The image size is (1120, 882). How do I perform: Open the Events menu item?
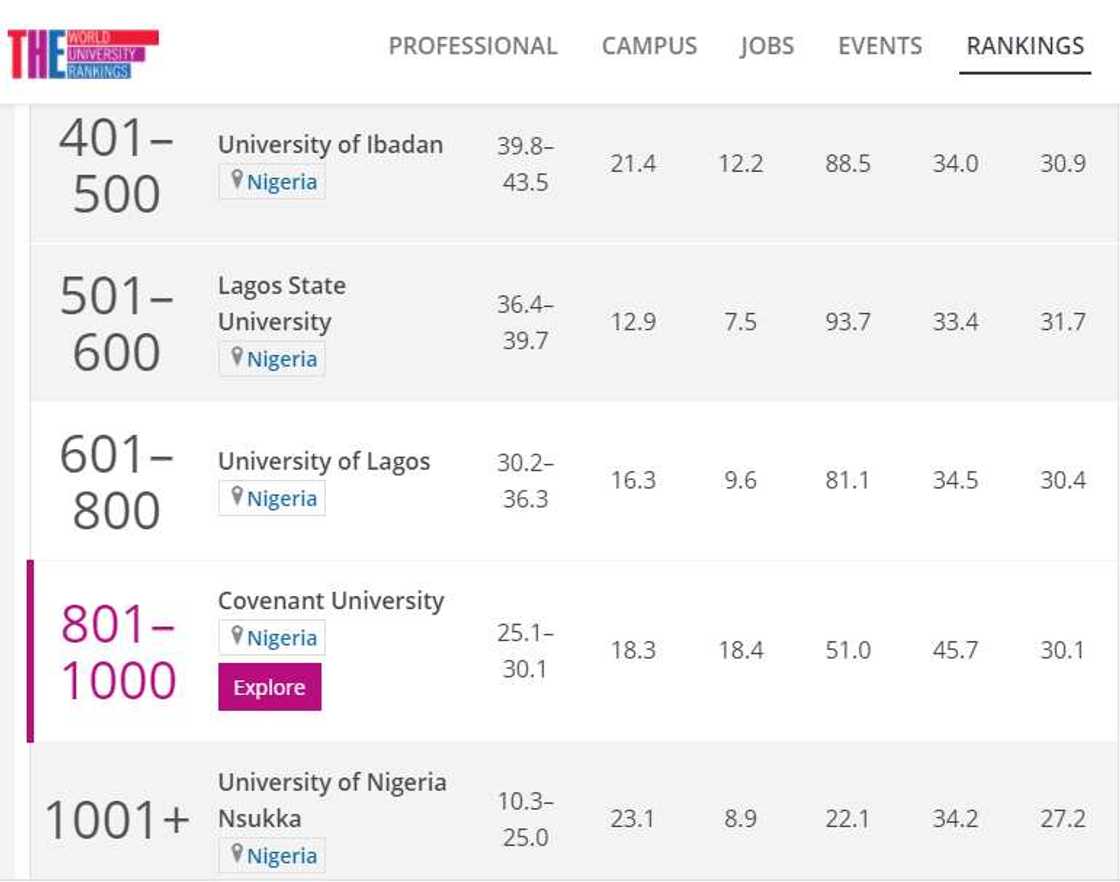coord(880,46)
